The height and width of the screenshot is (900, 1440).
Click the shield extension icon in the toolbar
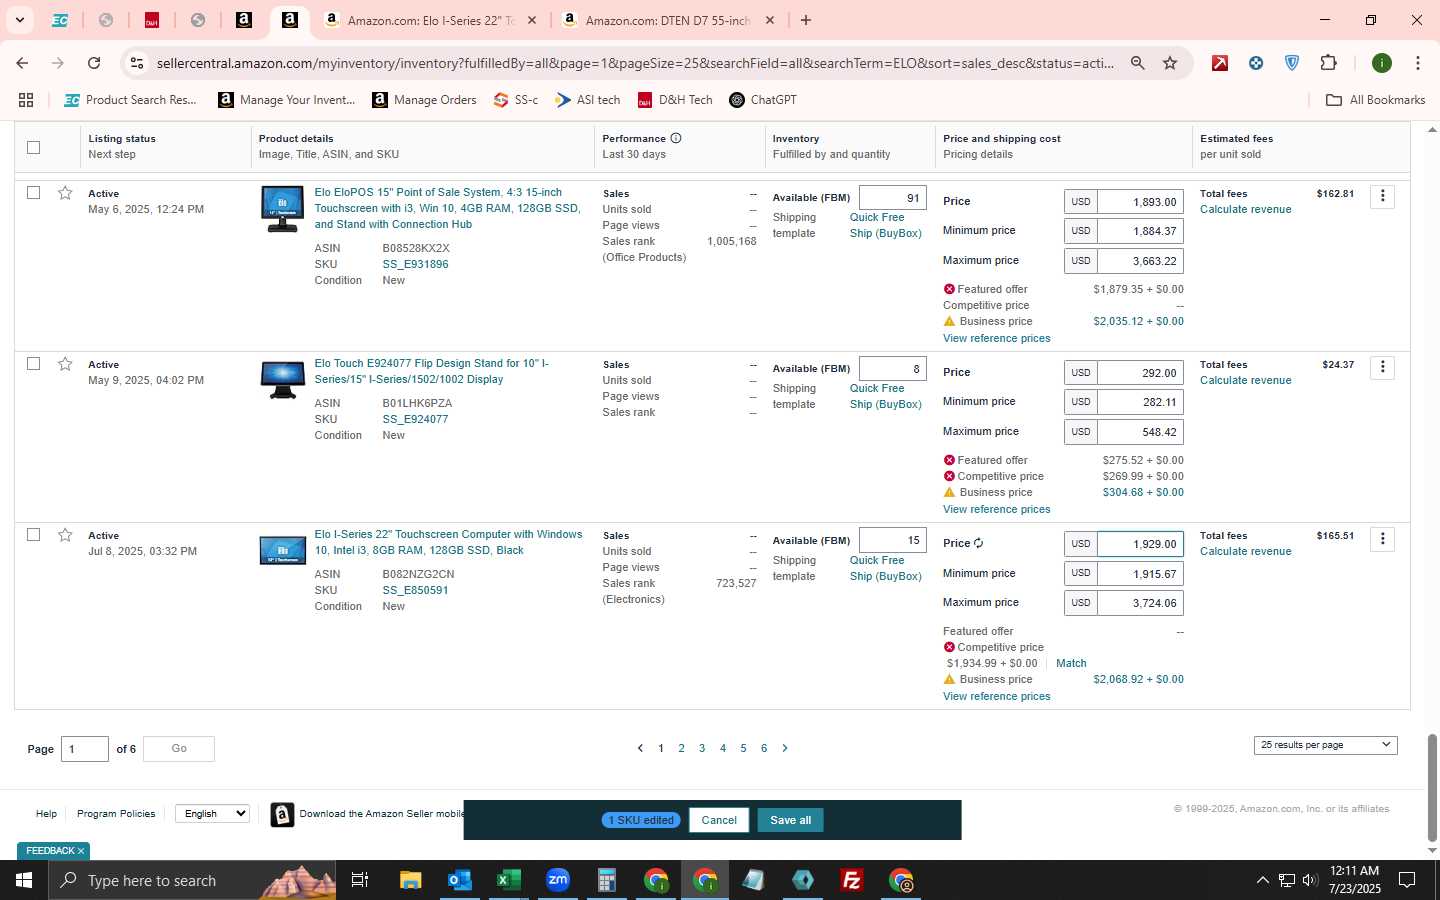pos(1292,63)
